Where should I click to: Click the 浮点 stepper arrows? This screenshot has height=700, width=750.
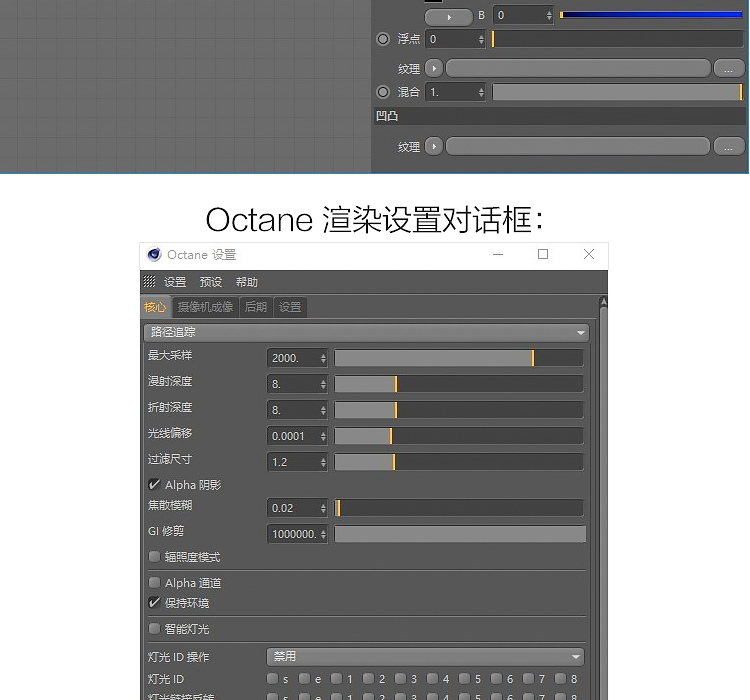pyautogui.click(x=481, y=39)
